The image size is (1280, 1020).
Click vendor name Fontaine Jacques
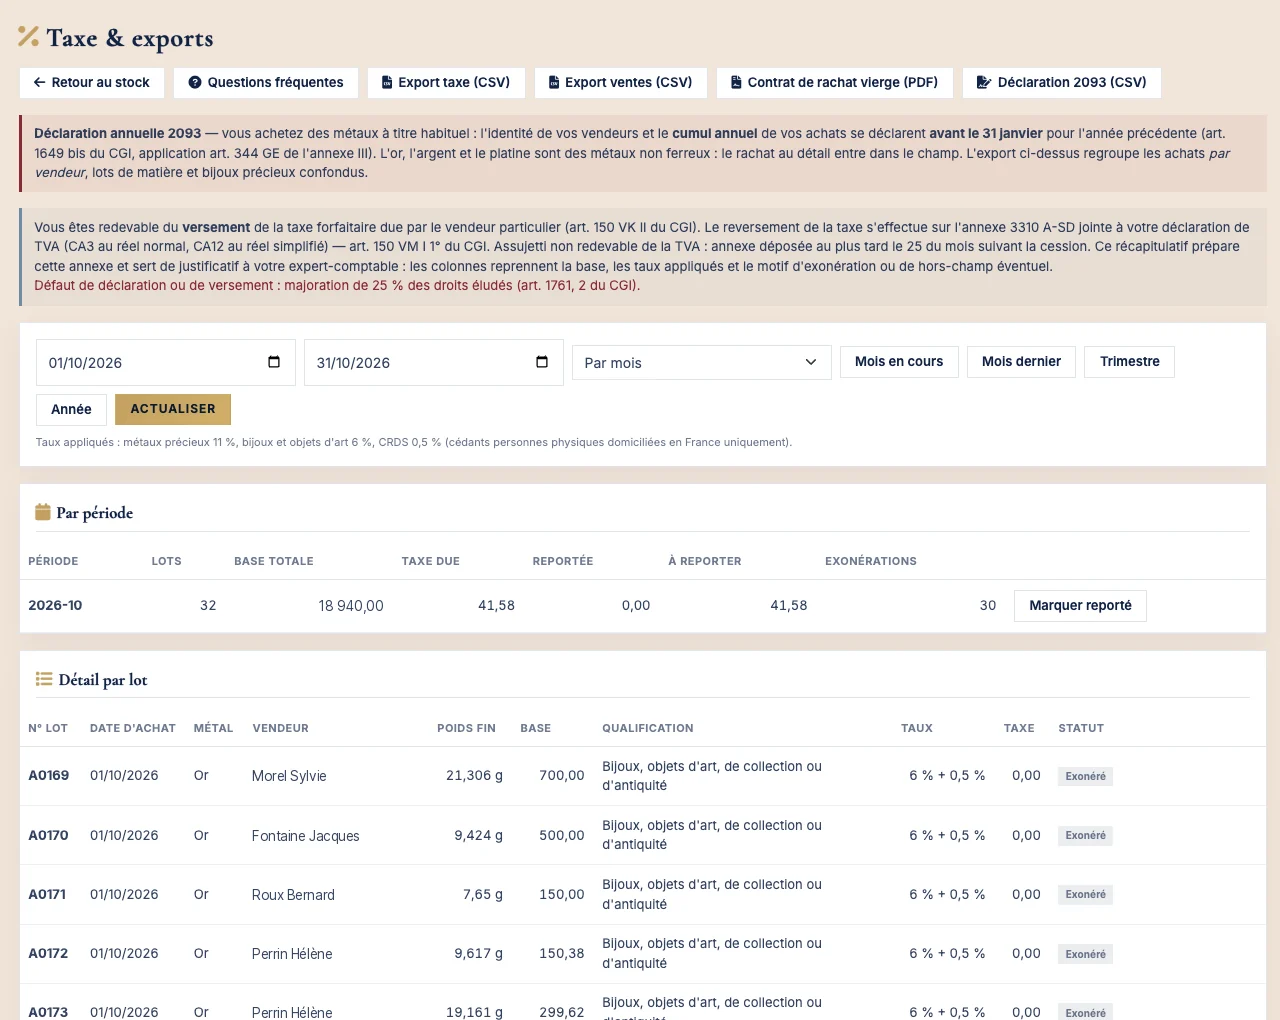(305, 836)
